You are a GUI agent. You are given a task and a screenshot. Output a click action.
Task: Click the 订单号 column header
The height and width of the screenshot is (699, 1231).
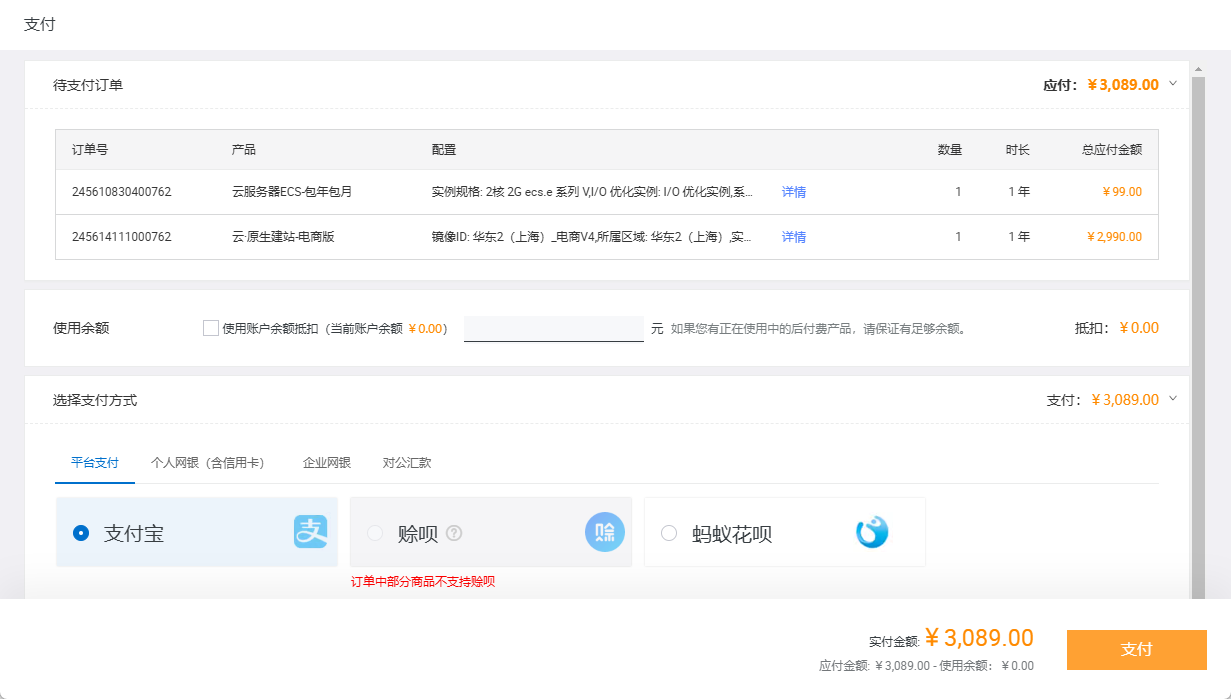click(90, 150)
